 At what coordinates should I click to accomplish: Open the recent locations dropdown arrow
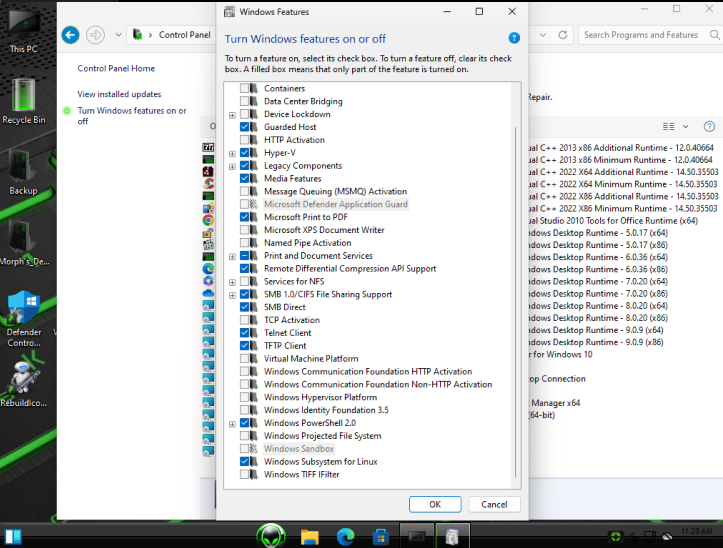pyautogui.click(x=118, y=35)
